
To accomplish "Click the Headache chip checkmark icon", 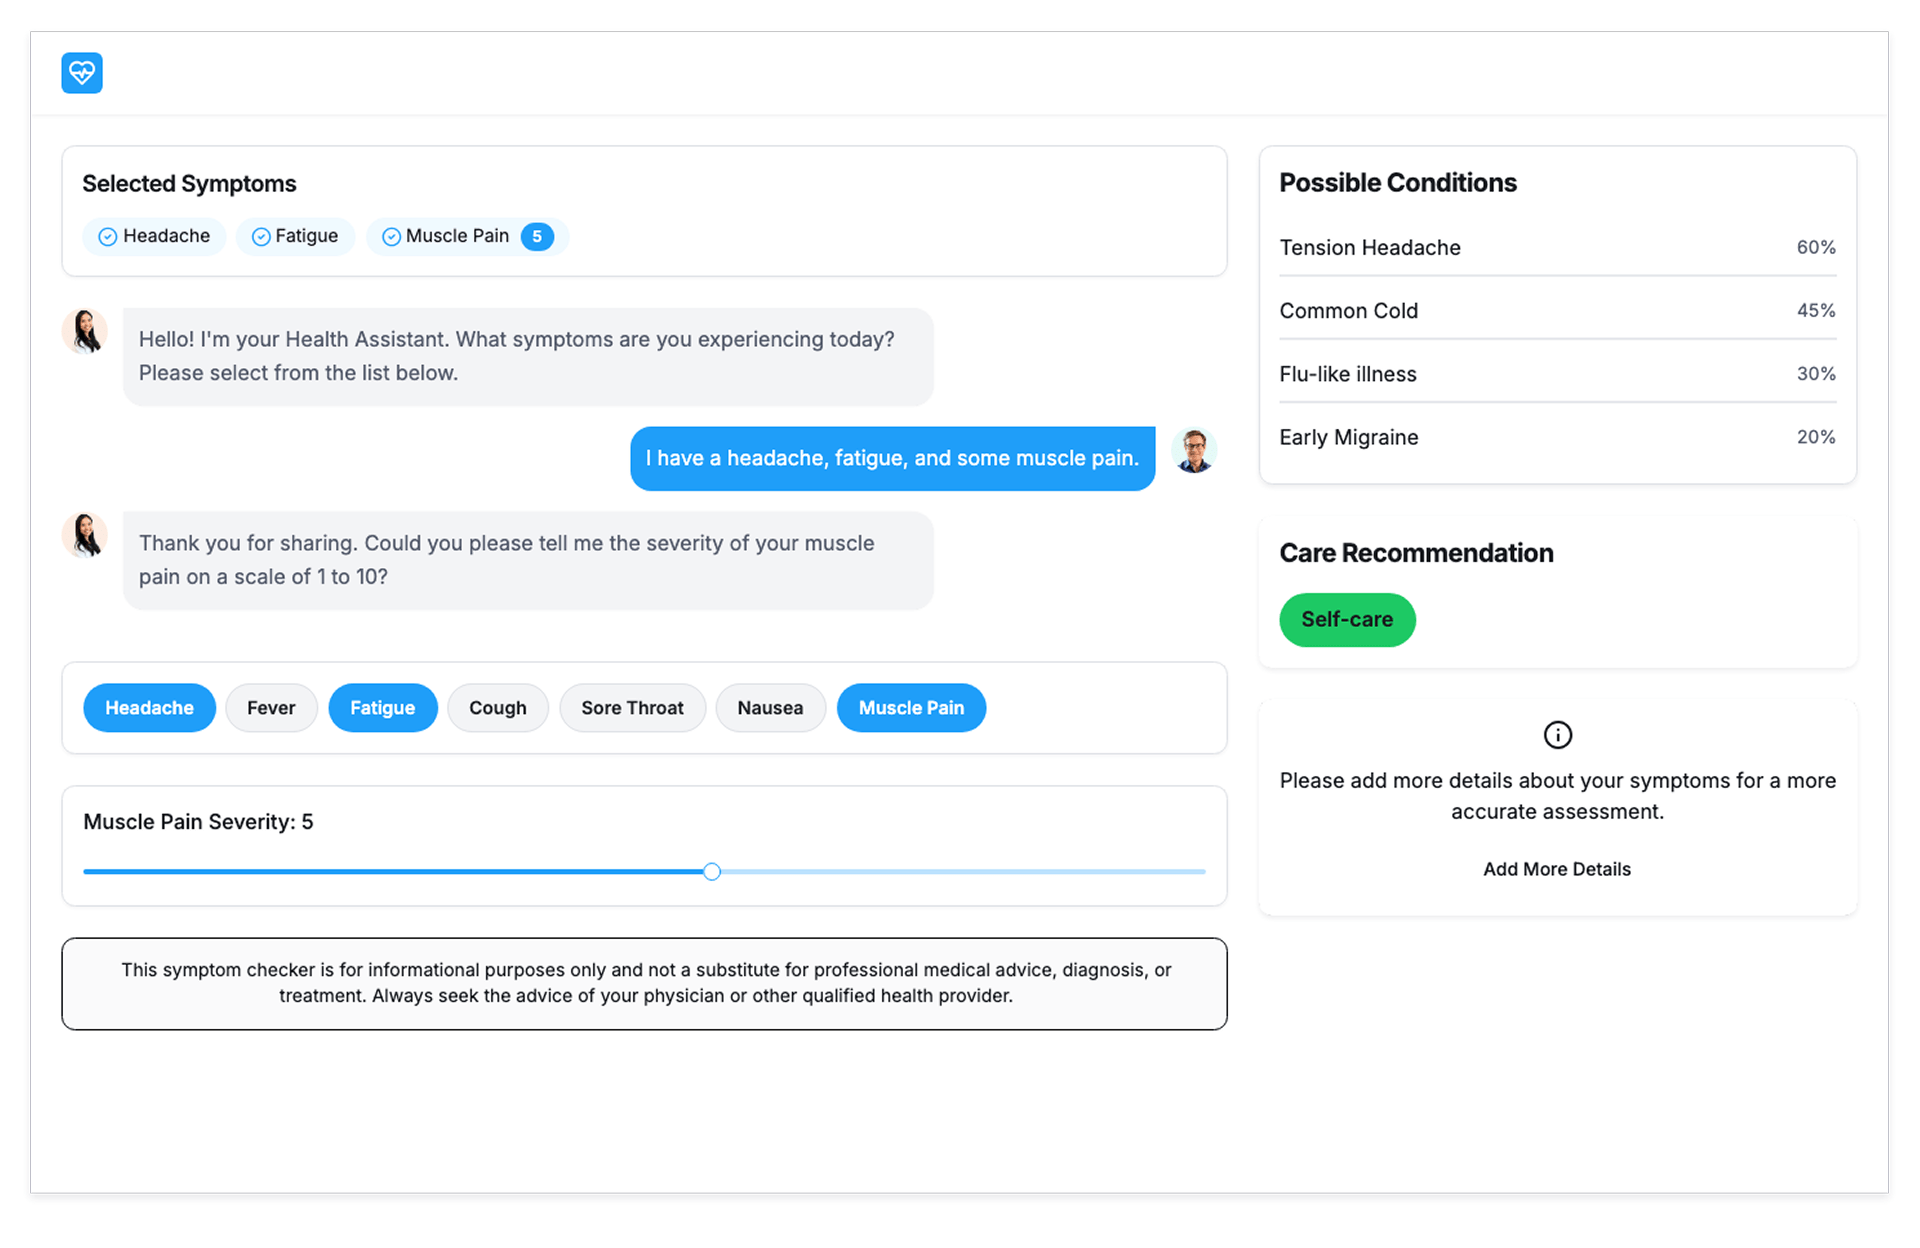I will click(108, 237).
